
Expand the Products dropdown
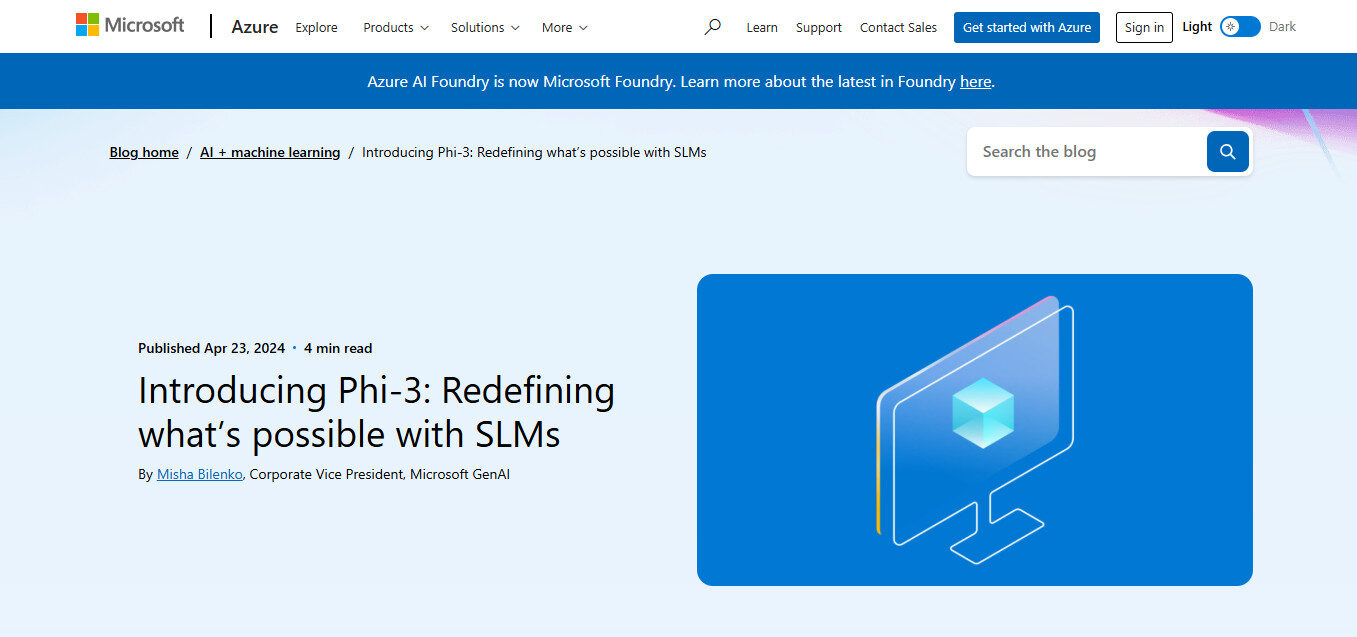click(x=396, y=27)
